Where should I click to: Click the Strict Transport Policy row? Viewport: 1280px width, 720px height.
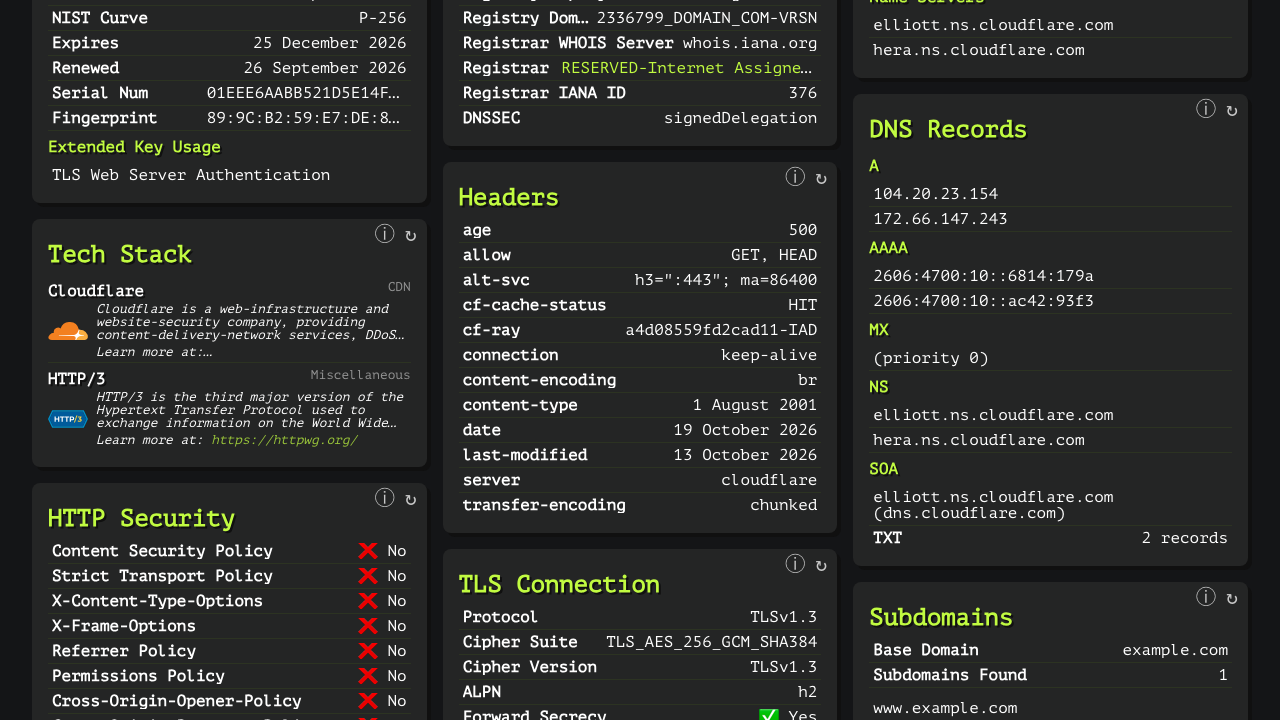pos(229,576)
